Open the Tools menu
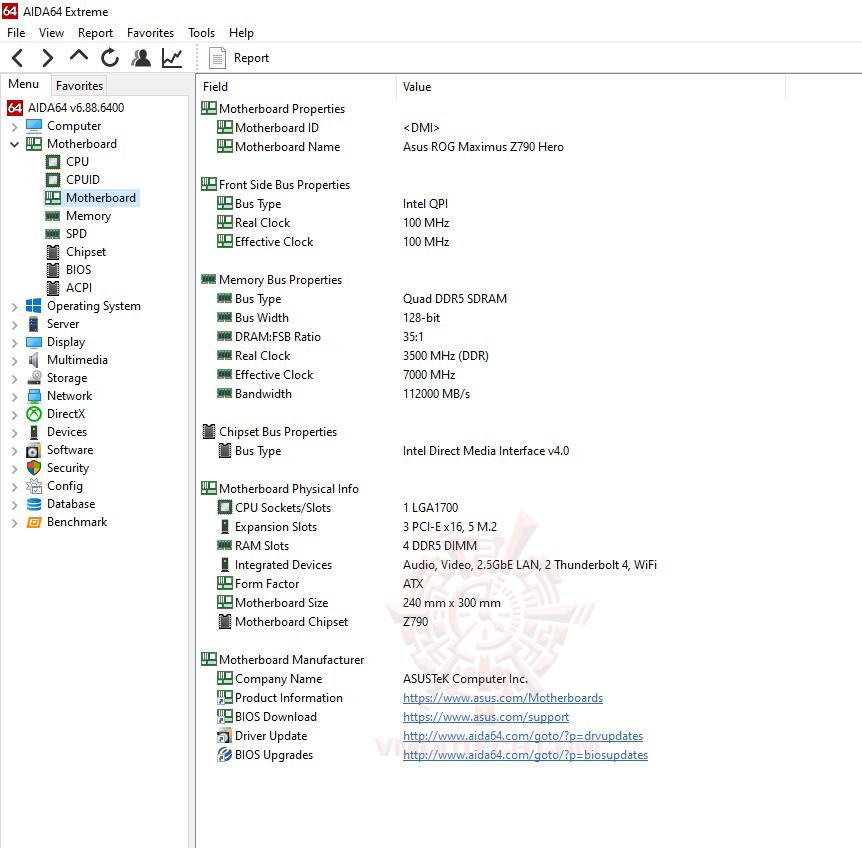The height and width of the screenshot is (848, 862). 201,33
